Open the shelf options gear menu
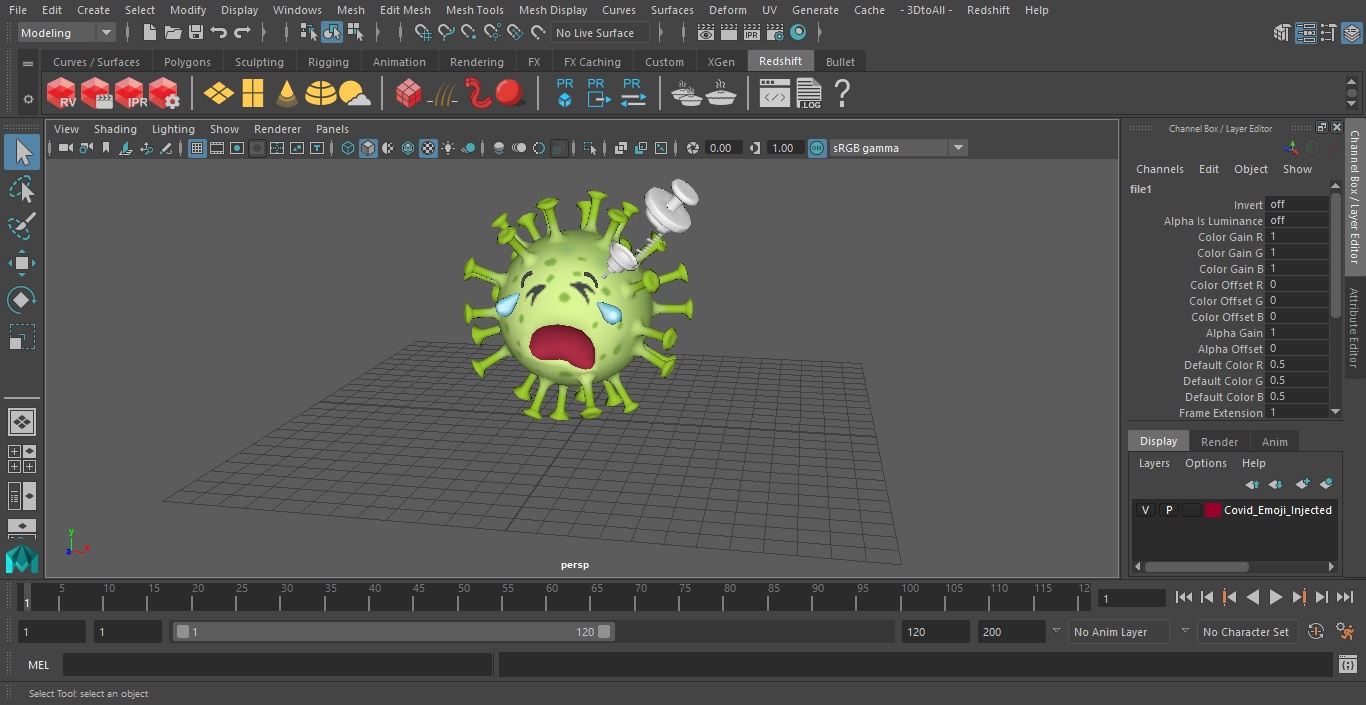1366x705 pixels. click(28, 99)
